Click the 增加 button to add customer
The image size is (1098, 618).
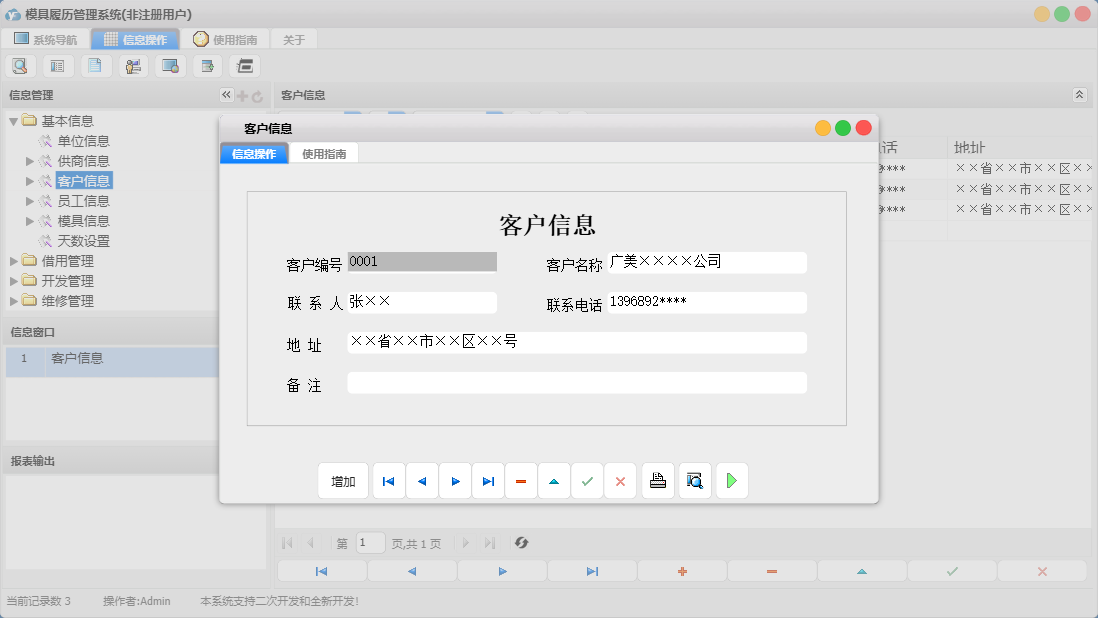(x=343, y=481)
